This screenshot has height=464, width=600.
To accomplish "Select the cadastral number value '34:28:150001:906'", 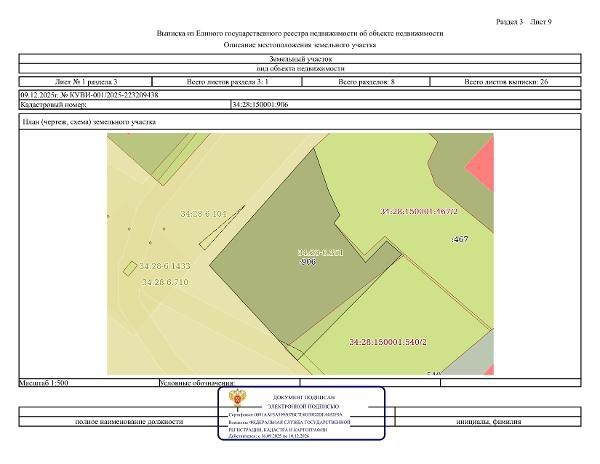I will pos(260,104).
